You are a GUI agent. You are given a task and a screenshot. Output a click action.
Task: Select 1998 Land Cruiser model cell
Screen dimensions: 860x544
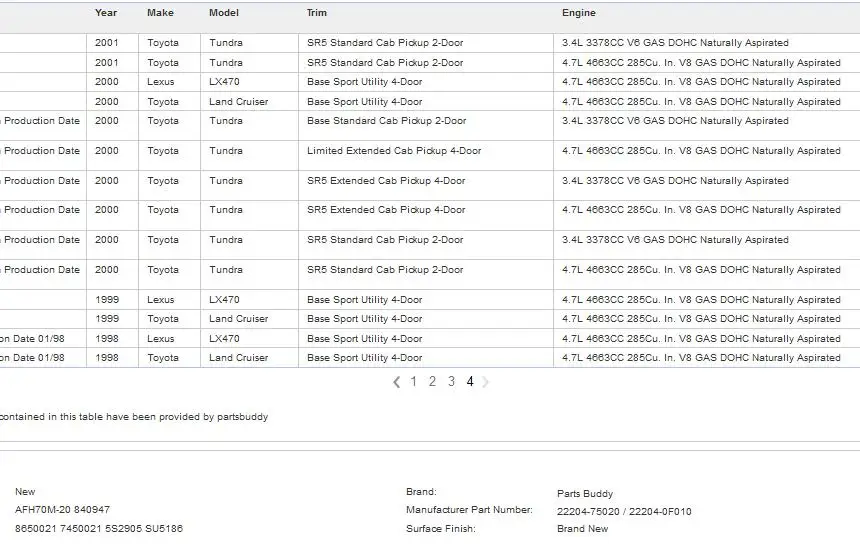click(239, 358)
